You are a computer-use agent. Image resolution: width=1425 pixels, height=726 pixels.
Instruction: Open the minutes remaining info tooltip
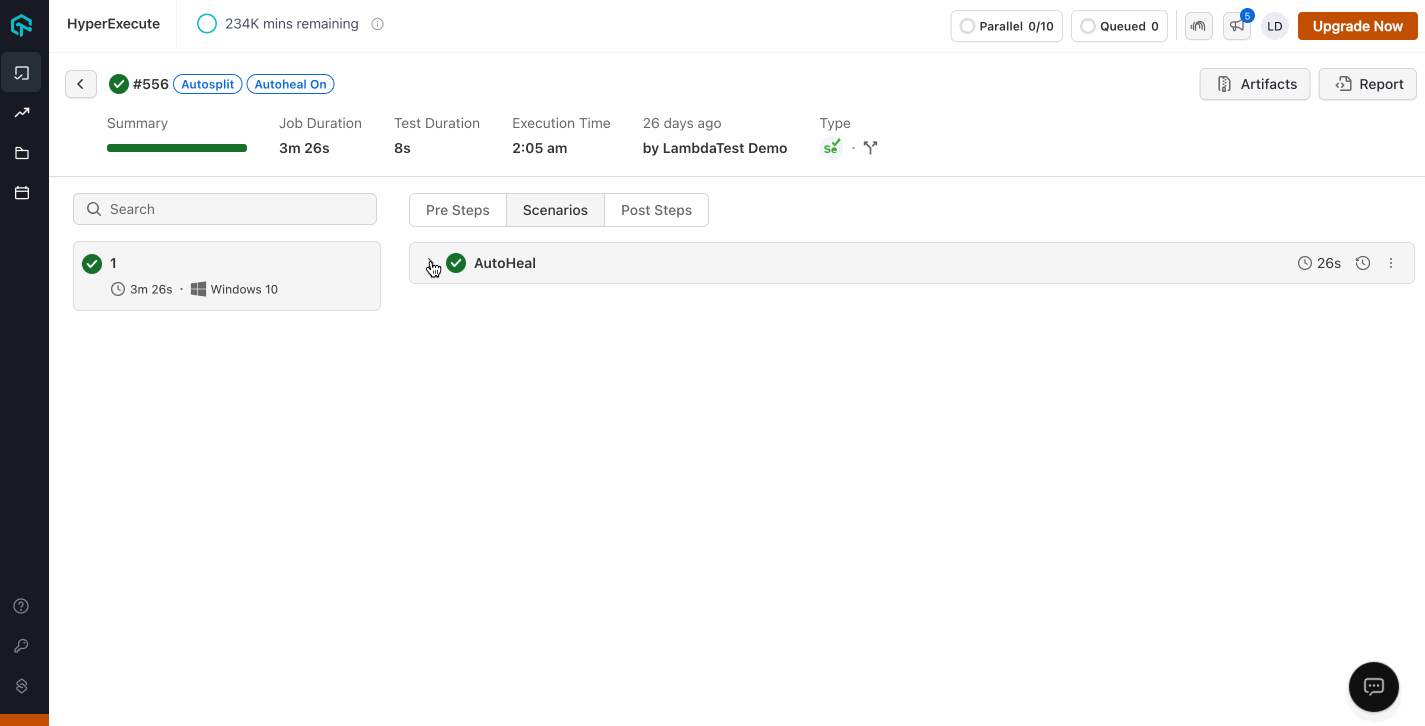(376, 24)
